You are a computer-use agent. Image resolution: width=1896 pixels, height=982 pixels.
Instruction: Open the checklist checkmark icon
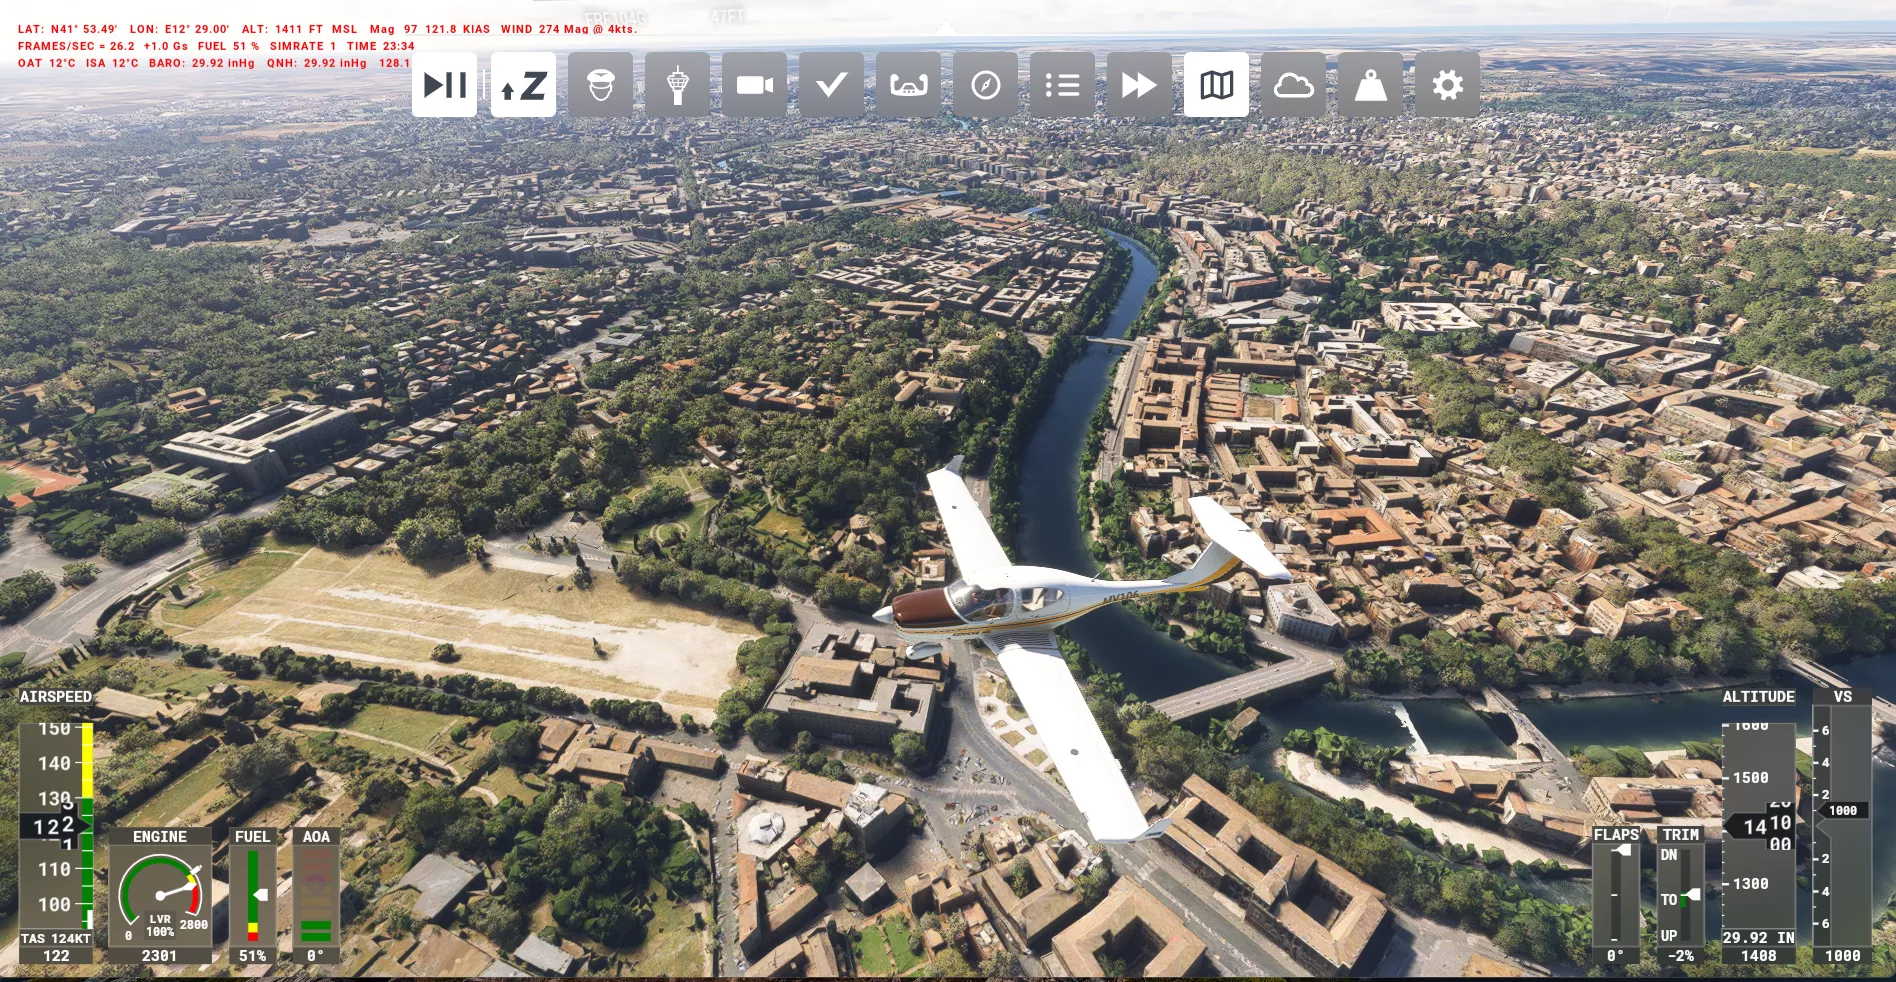point(831,85)
